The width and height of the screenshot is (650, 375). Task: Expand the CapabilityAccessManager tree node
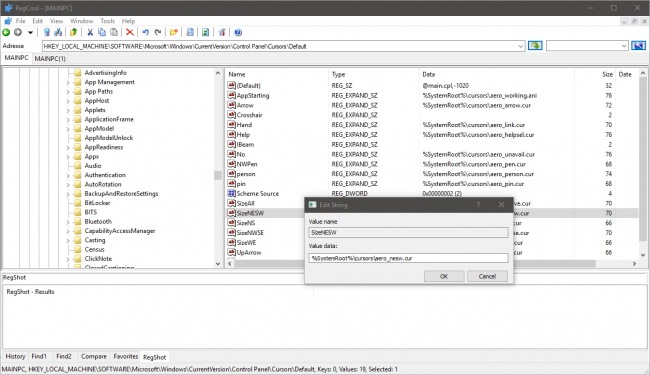pyautogui.click(x=68, y=231)
